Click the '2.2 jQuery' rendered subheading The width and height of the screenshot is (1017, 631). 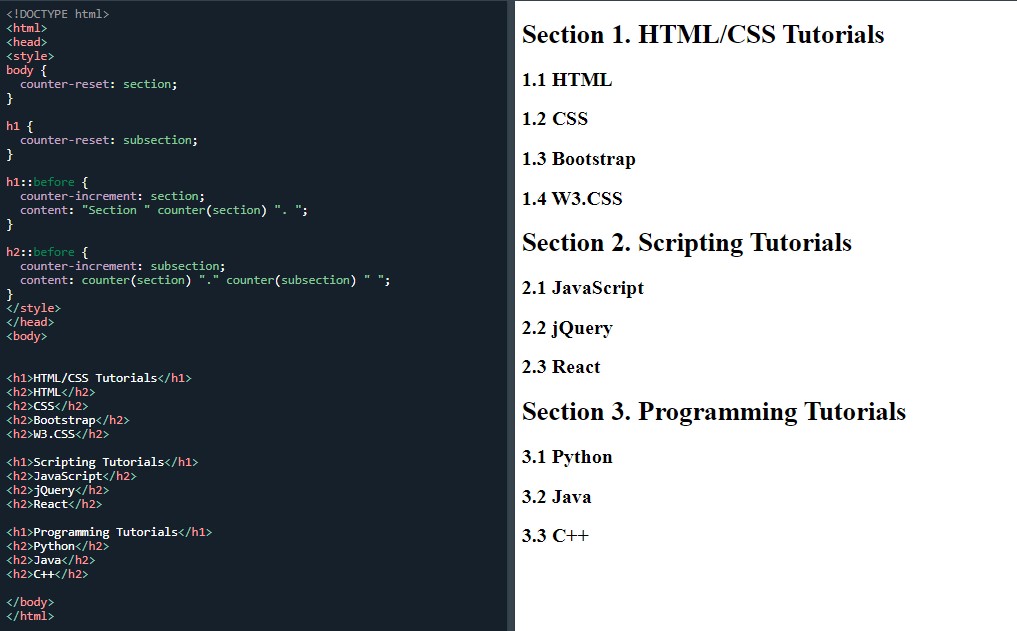(567, 328)
